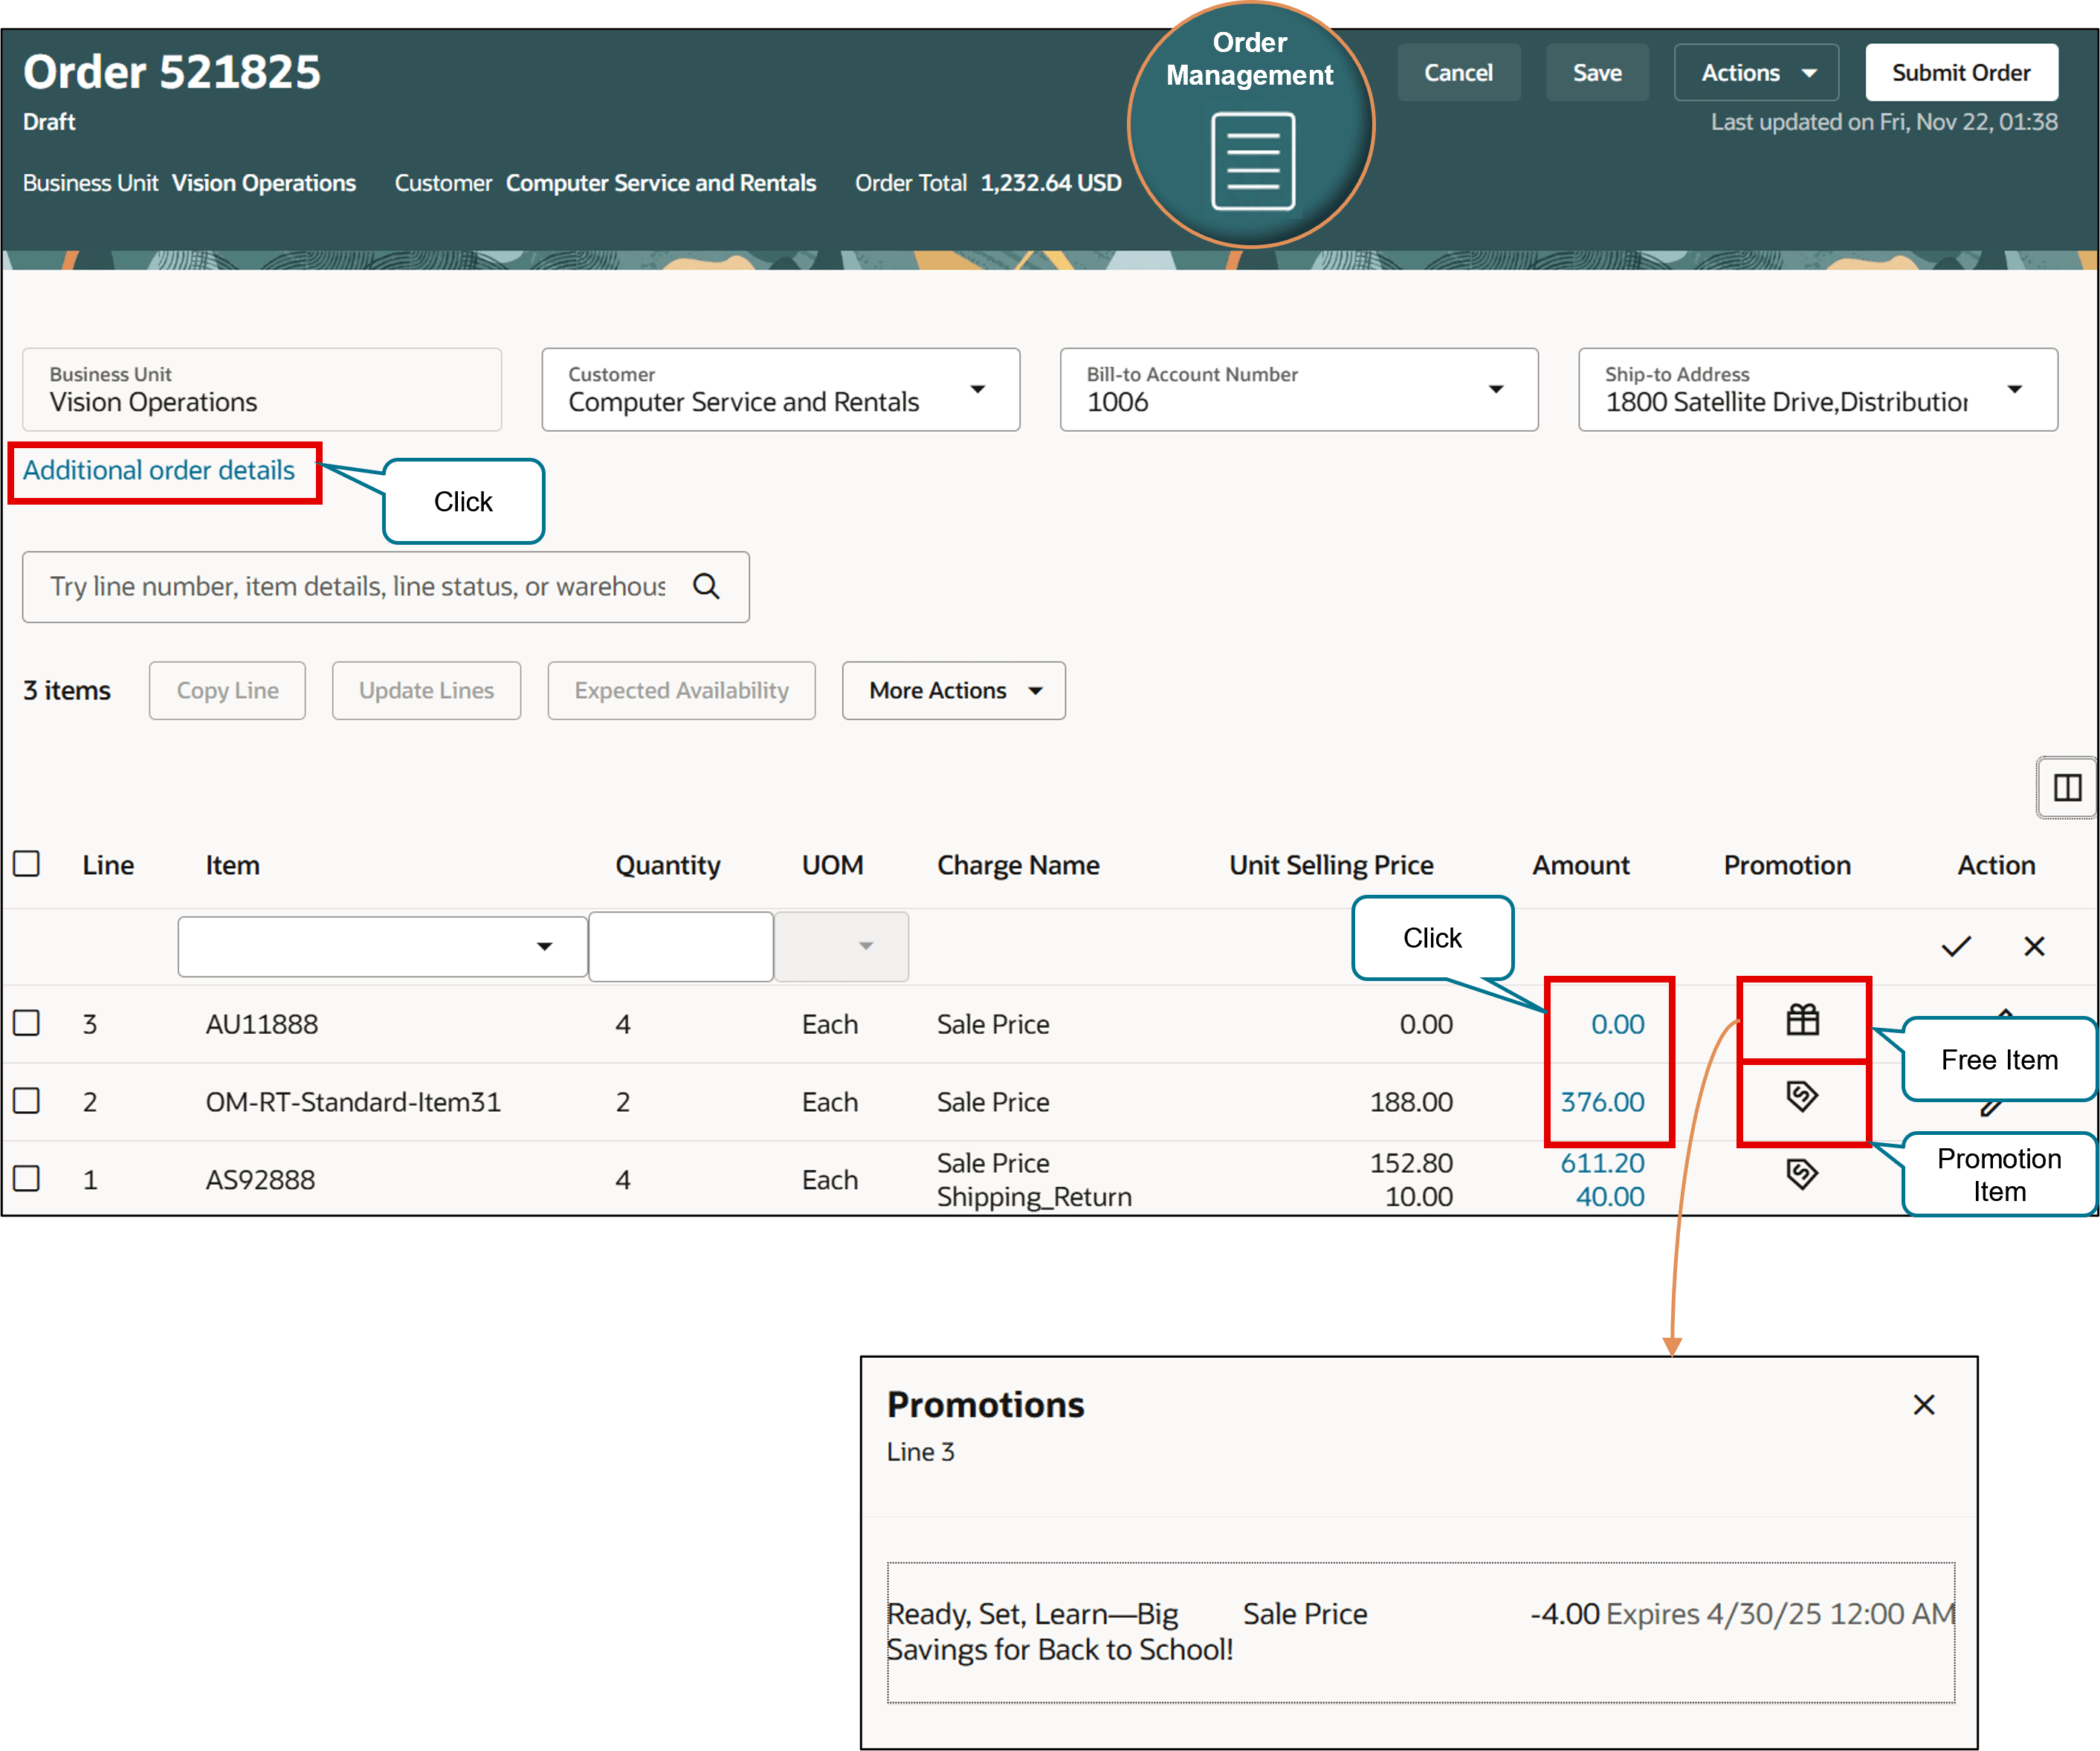Expand the Customer dropdown
Image resolution: width=2100 pixels, height=1751 pixels.
pyautogui.click(x=977, y=390)
